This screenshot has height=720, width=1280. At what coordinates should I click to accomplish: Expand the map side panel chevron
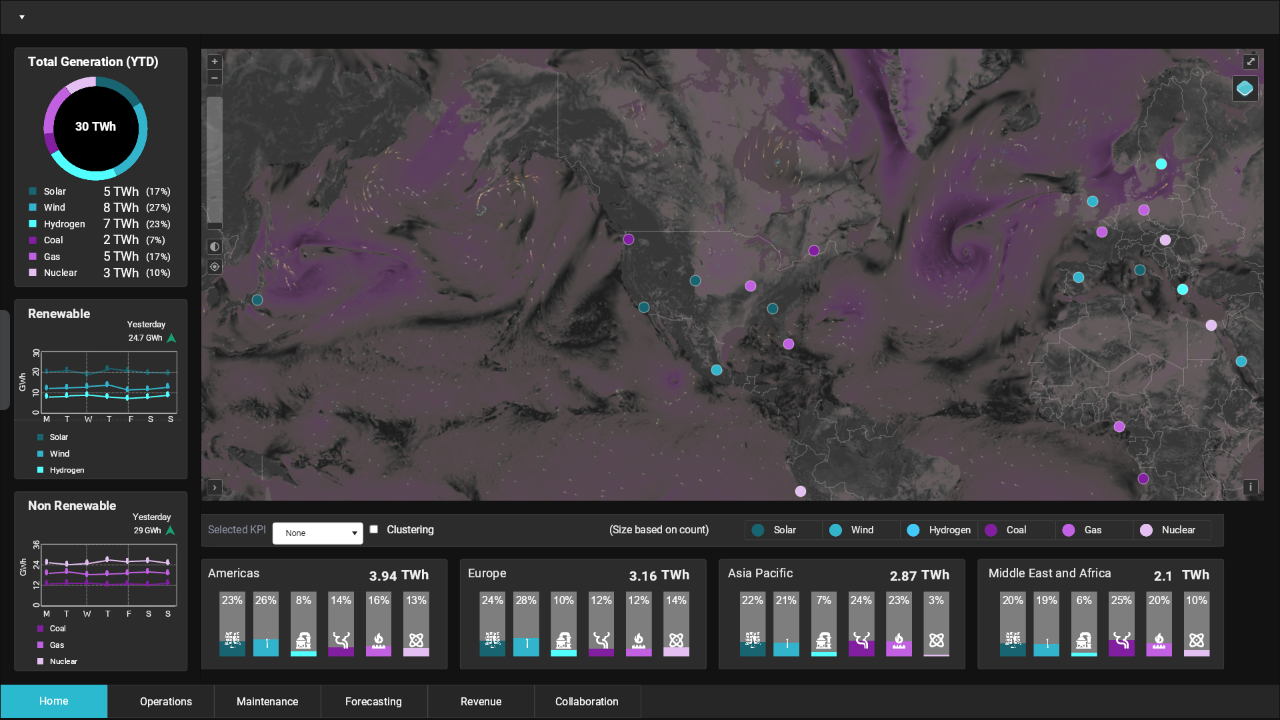(215, 488)
